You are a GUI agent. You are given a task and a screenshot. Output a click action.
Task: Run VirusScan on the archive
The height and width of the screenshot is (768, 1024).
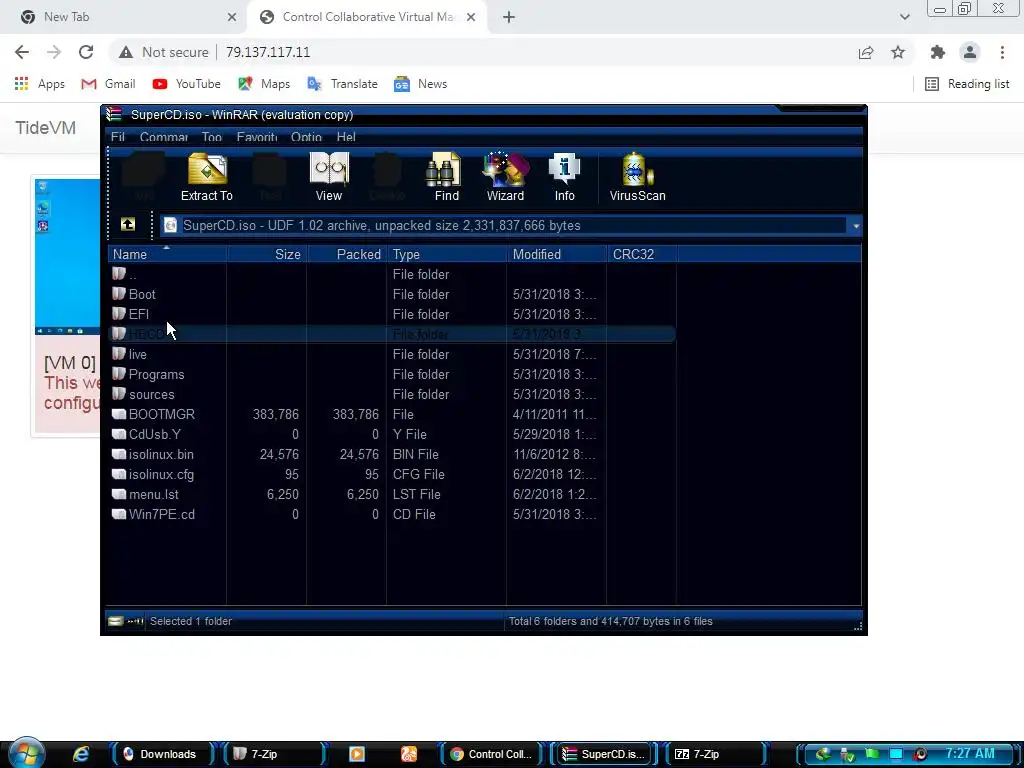637,177
